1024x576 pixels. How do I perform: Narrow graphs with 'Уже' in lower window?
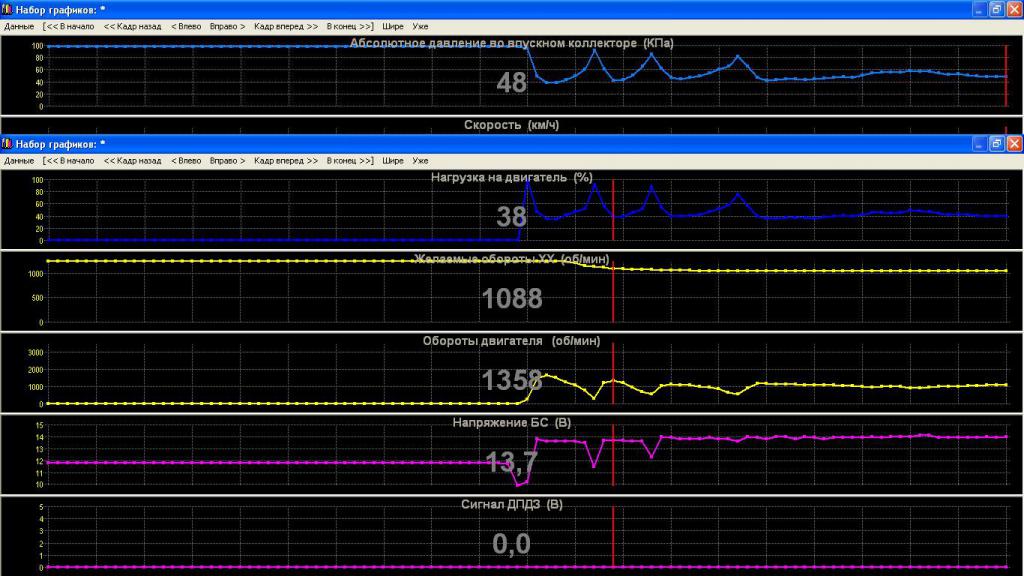click(420, 160)
